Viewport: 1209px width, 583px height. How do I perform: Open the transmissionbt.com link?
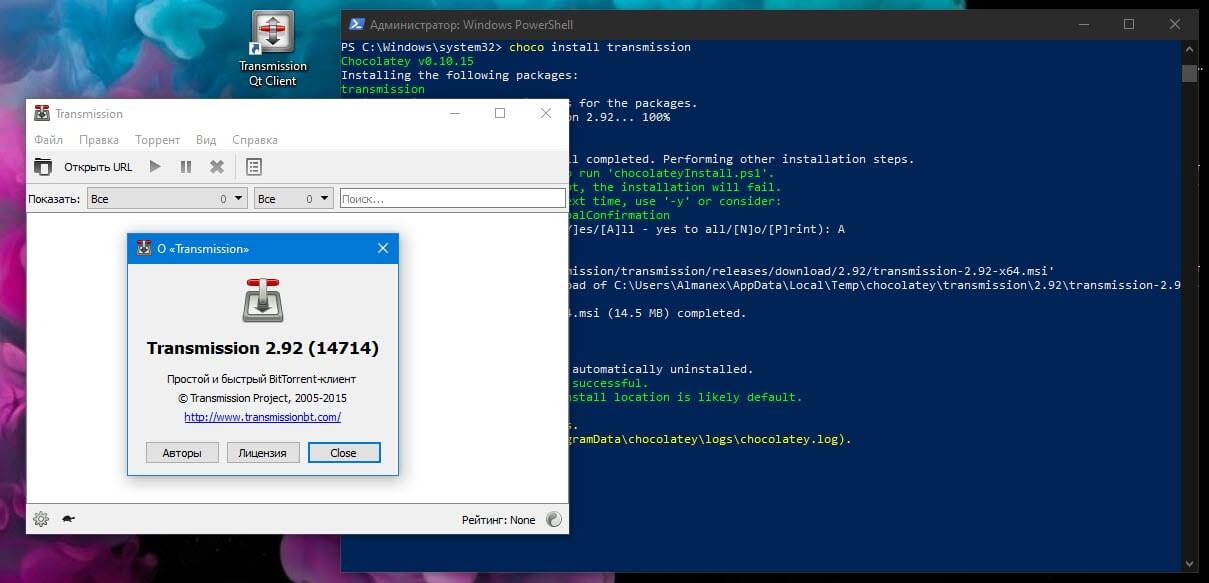(x=263, y=417)
